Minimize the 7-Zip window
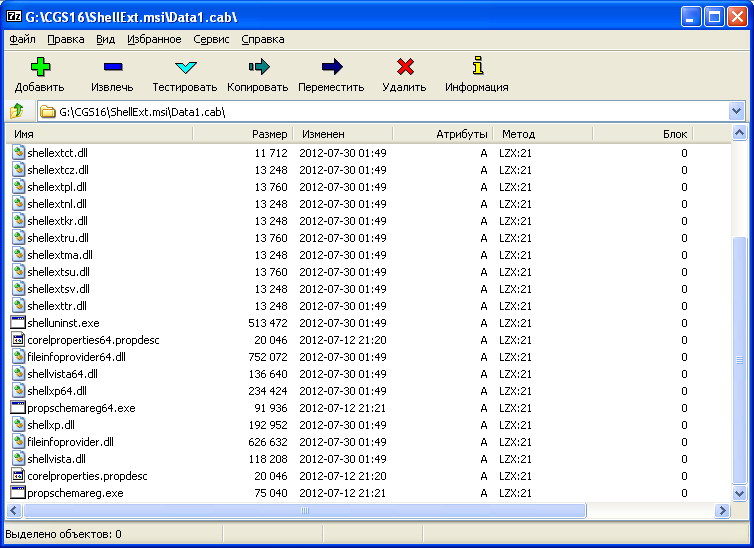754x548 pixels. (691, 17)
